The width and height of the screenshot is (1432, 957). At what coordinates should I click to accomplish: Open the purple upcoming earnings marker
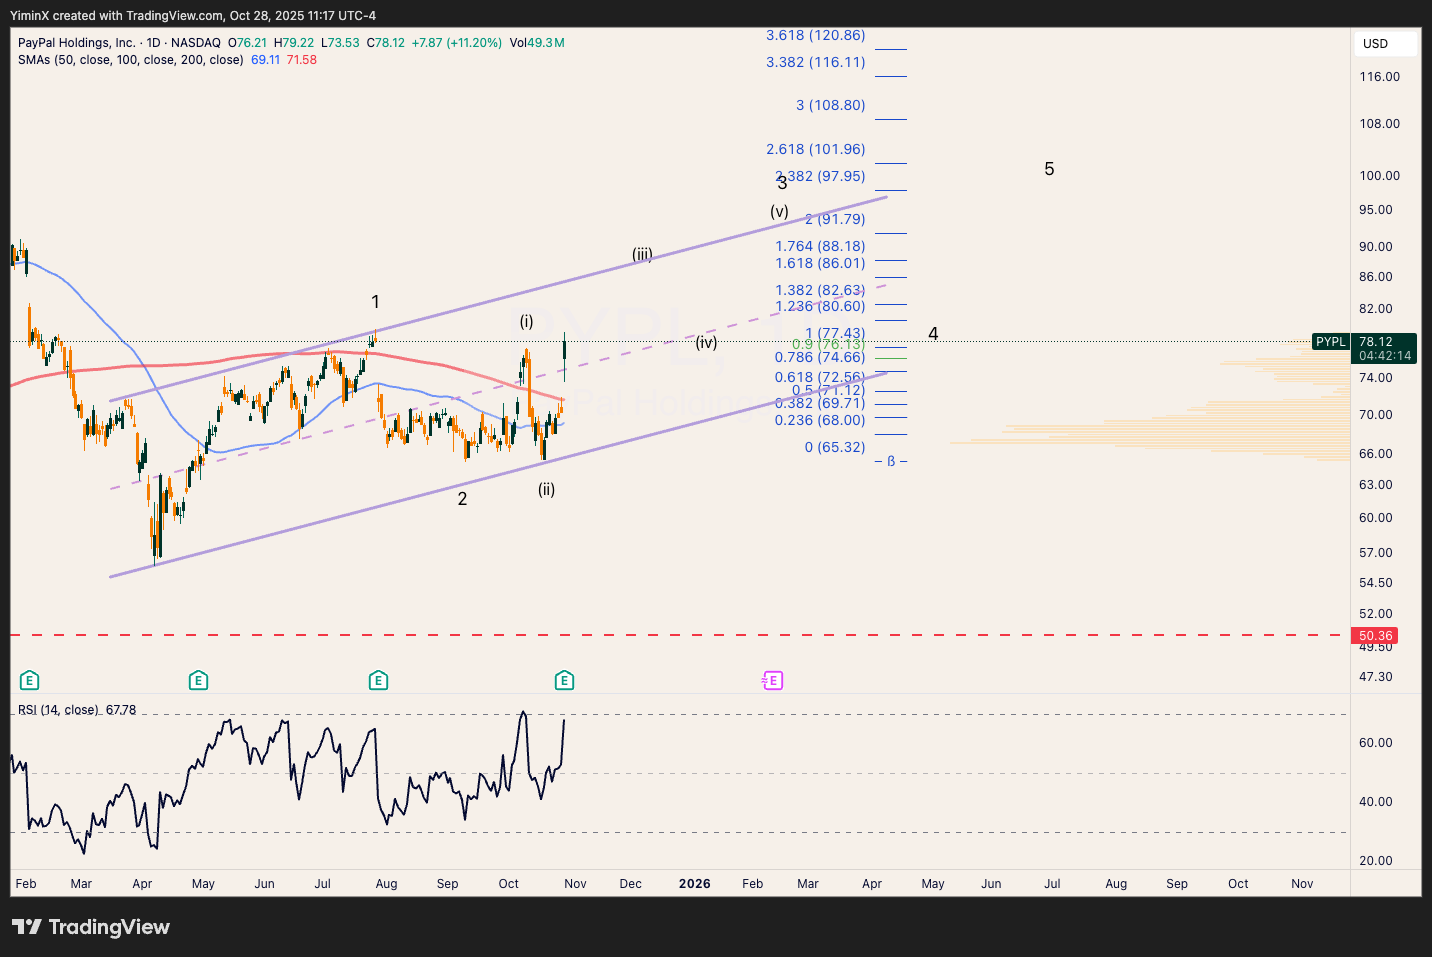pos(772,681)
